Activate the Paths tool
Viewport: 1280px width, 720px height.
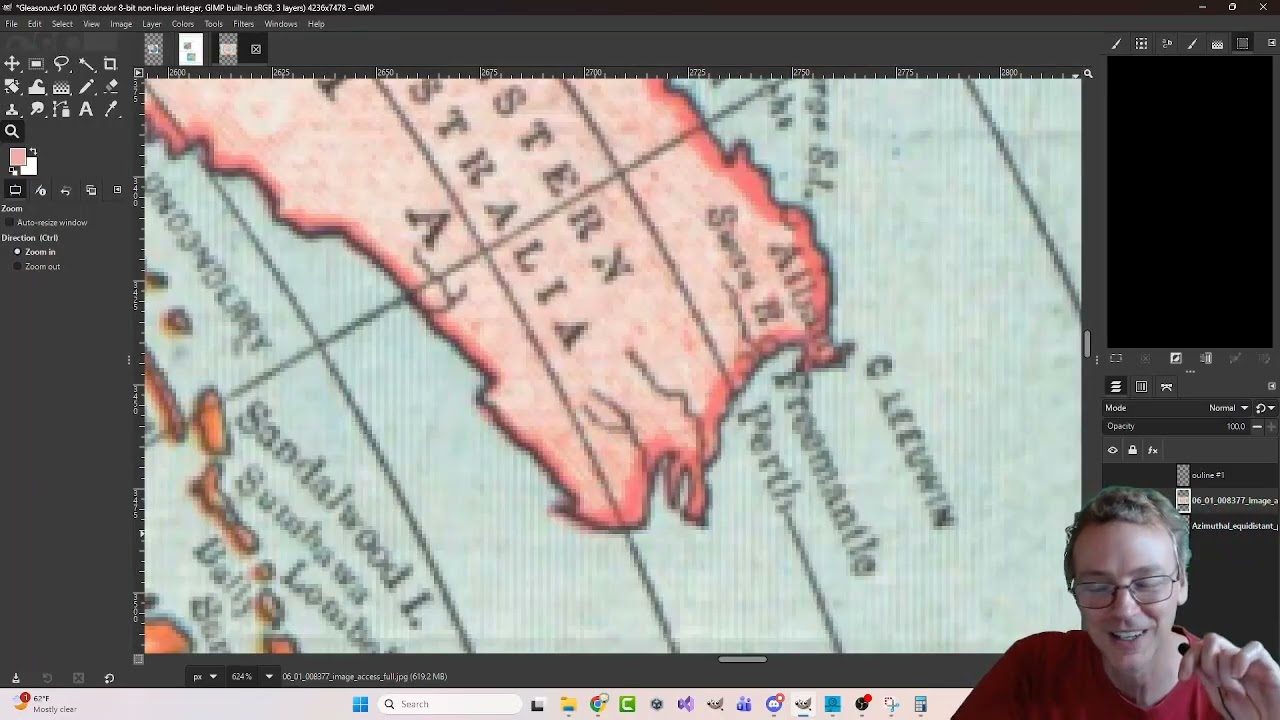coord(61,109)
